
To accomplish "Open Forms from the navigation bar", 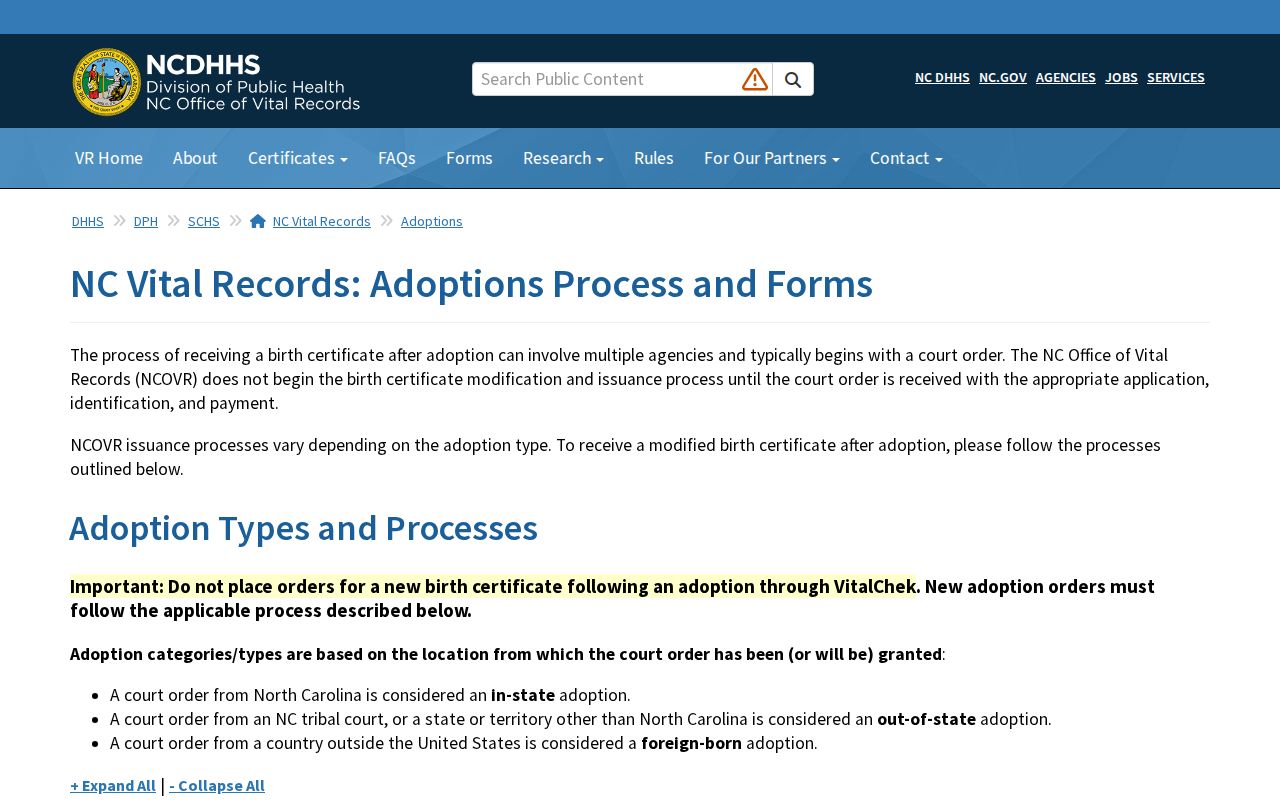I will pyautogui.click(x=469, y=158).
